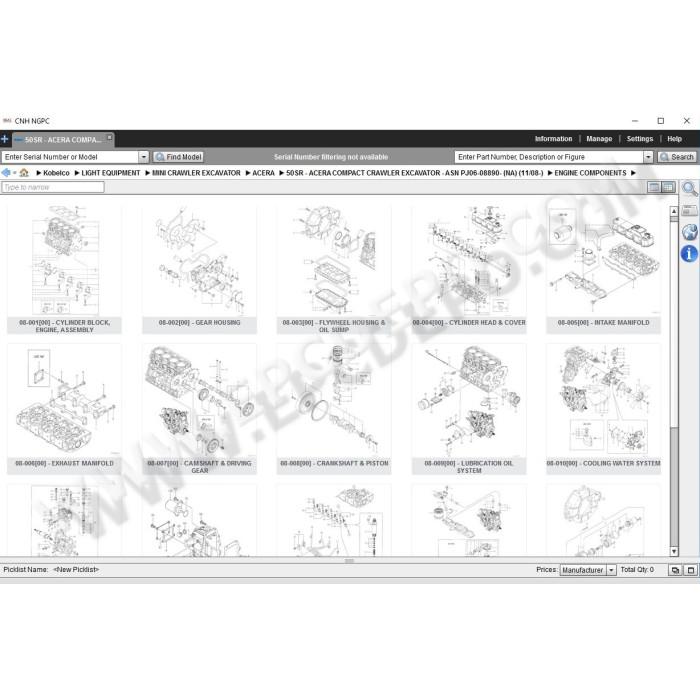The image size is (700, 700).
Task: Click the picklist restore panel icon
Action: tap(675, 570)
